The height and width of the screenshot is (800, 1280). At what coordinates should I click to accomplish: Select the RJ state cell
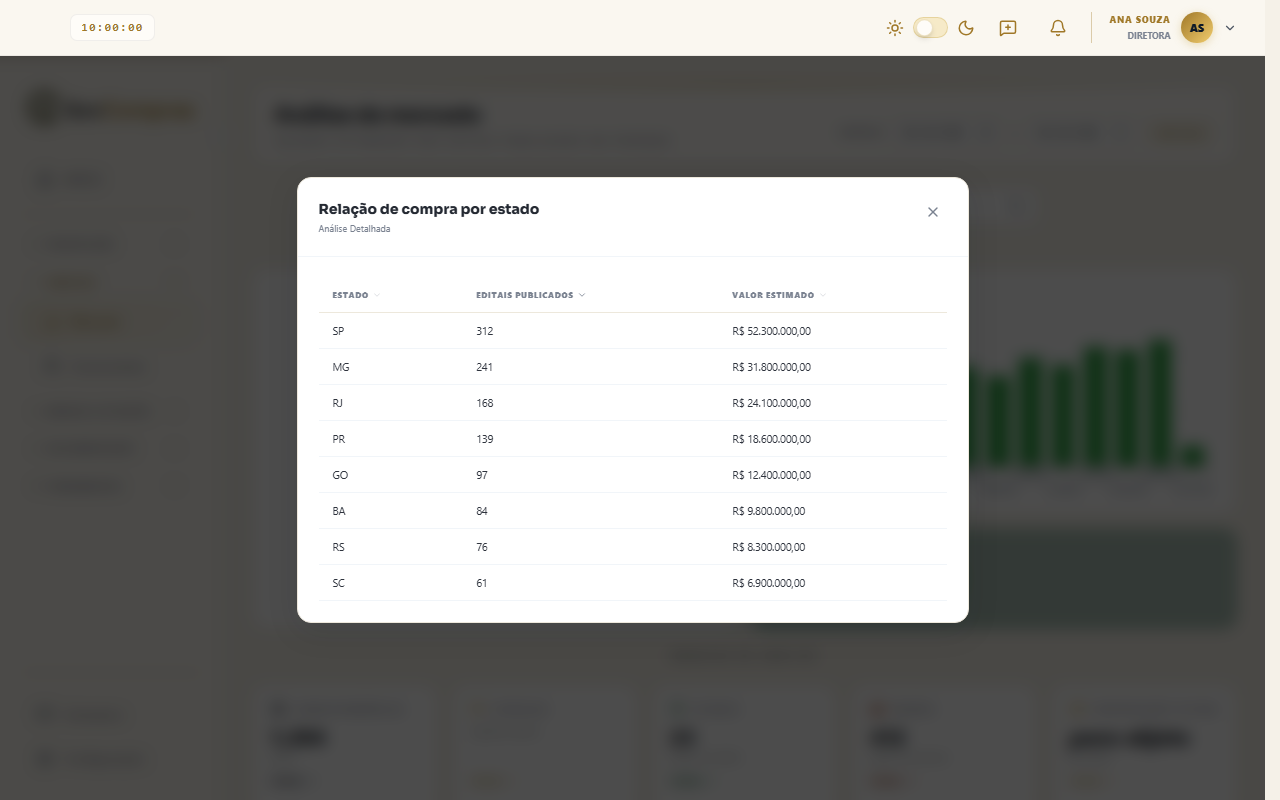[338, 403]
